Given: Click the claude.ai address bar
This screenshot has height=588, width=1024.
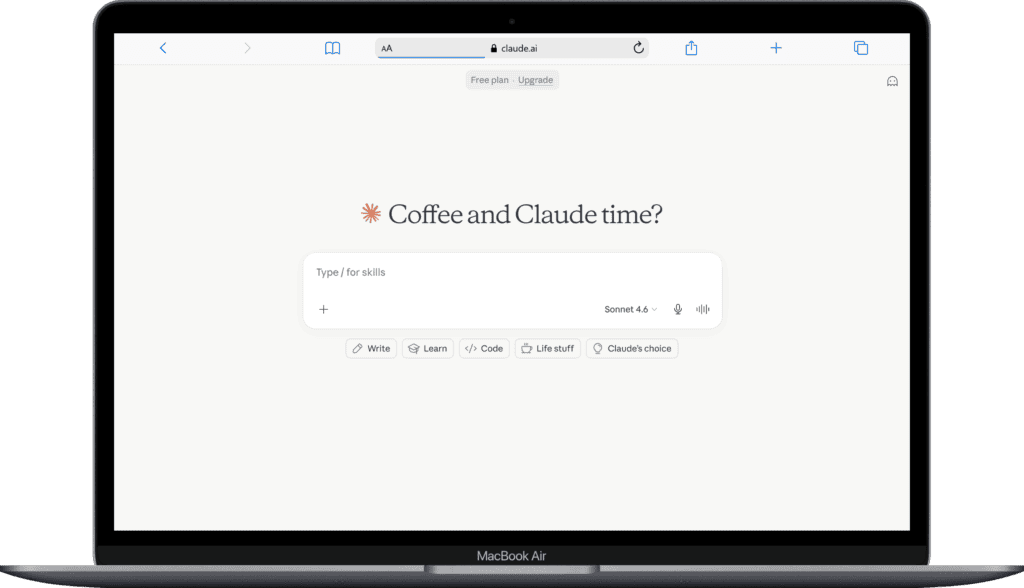Looking at the screenshot, I should click(x=513, y=48).
